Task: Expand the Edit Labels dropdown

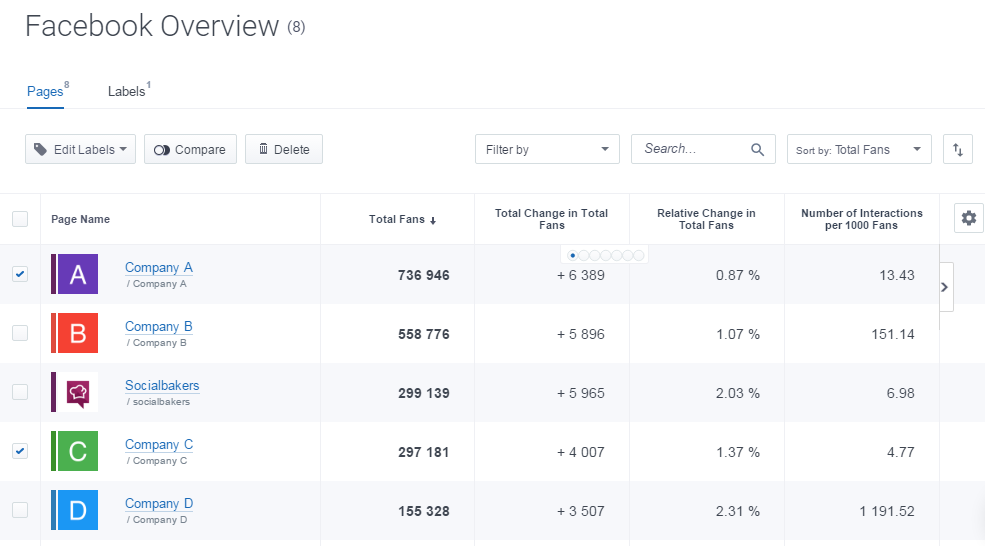Action: point(80,150)
